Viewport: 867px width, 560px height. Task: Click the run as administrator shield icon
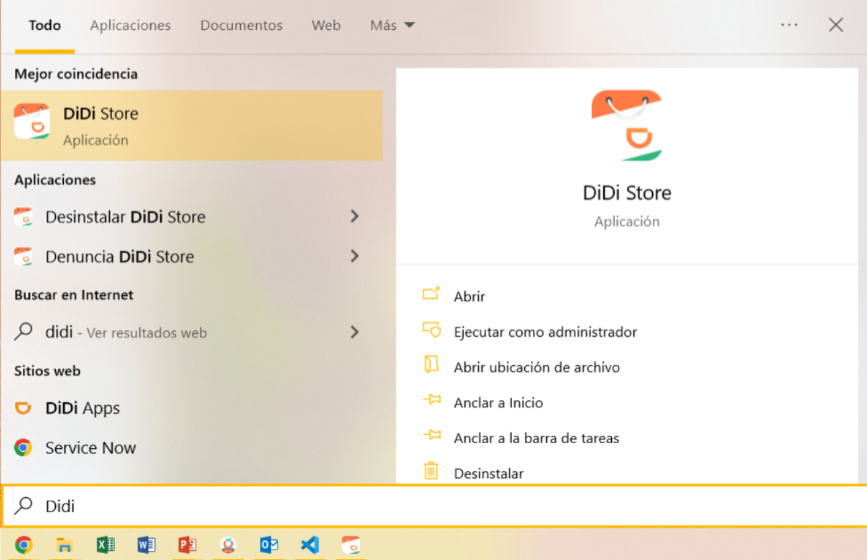pos(431,330)
